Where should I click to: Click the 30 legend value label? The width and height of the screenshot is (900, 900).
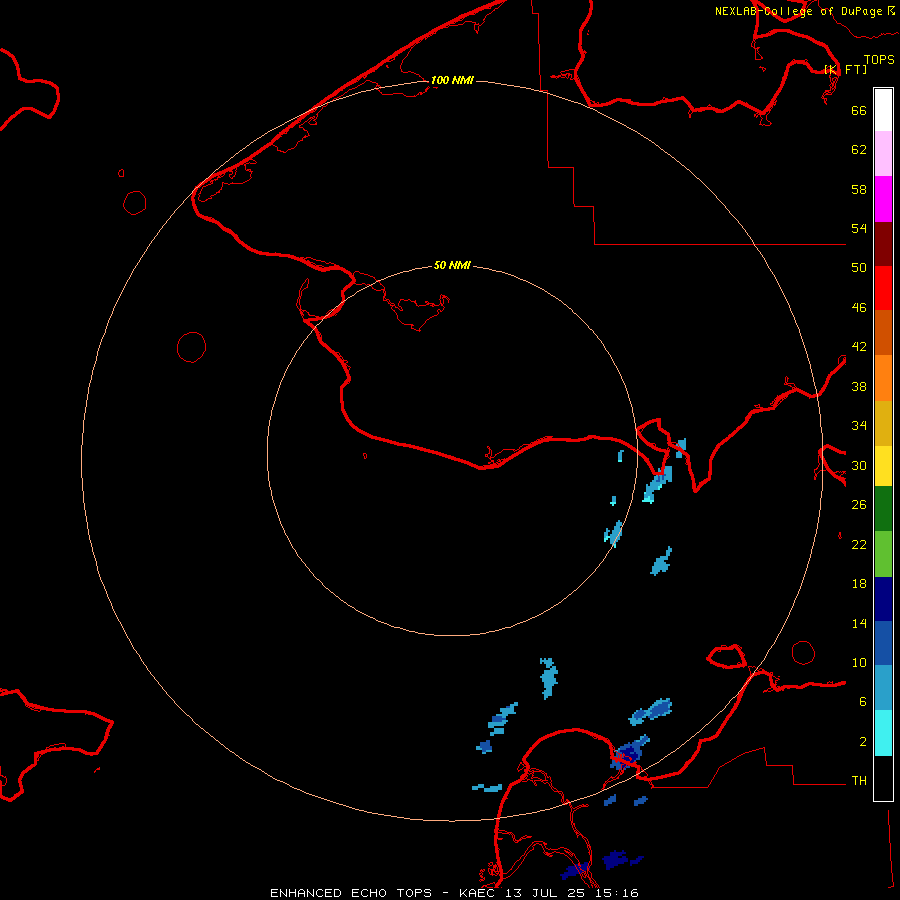pos(859,465)
